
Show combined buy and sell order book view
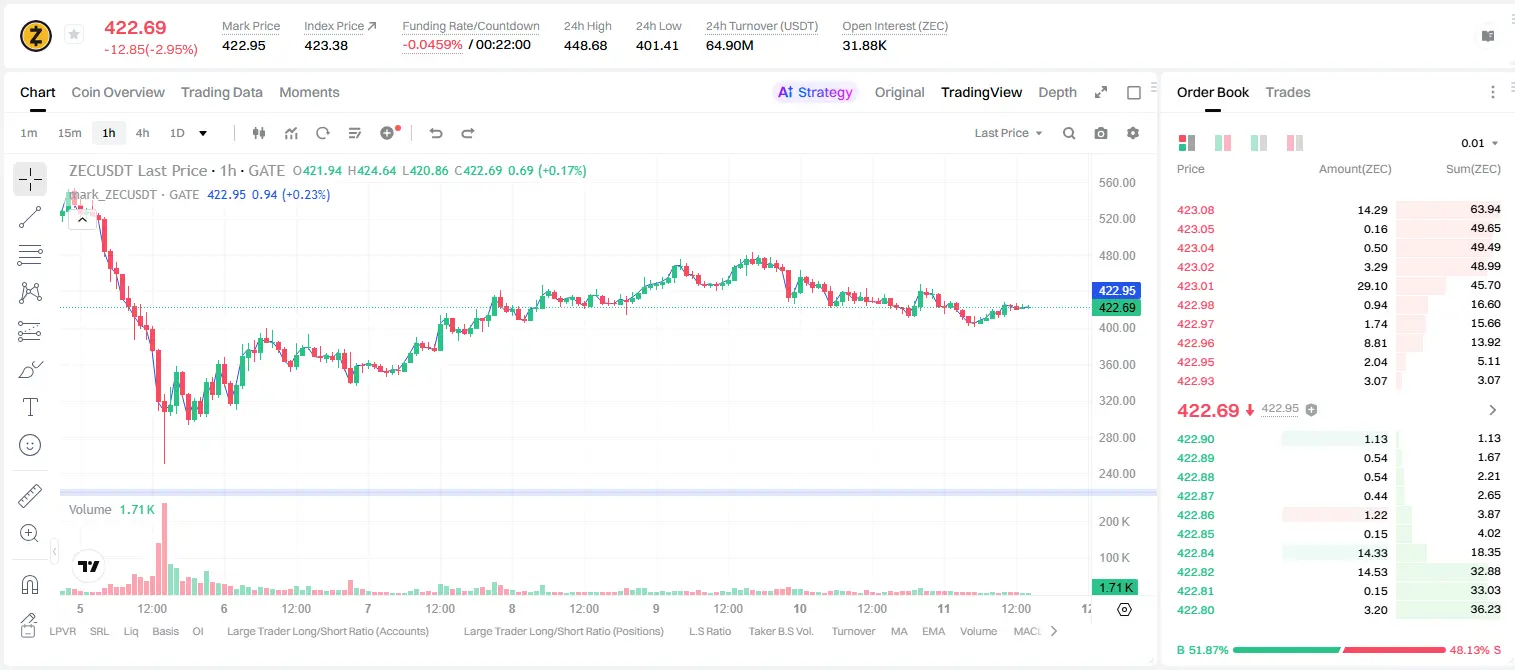coord(1187,143)
